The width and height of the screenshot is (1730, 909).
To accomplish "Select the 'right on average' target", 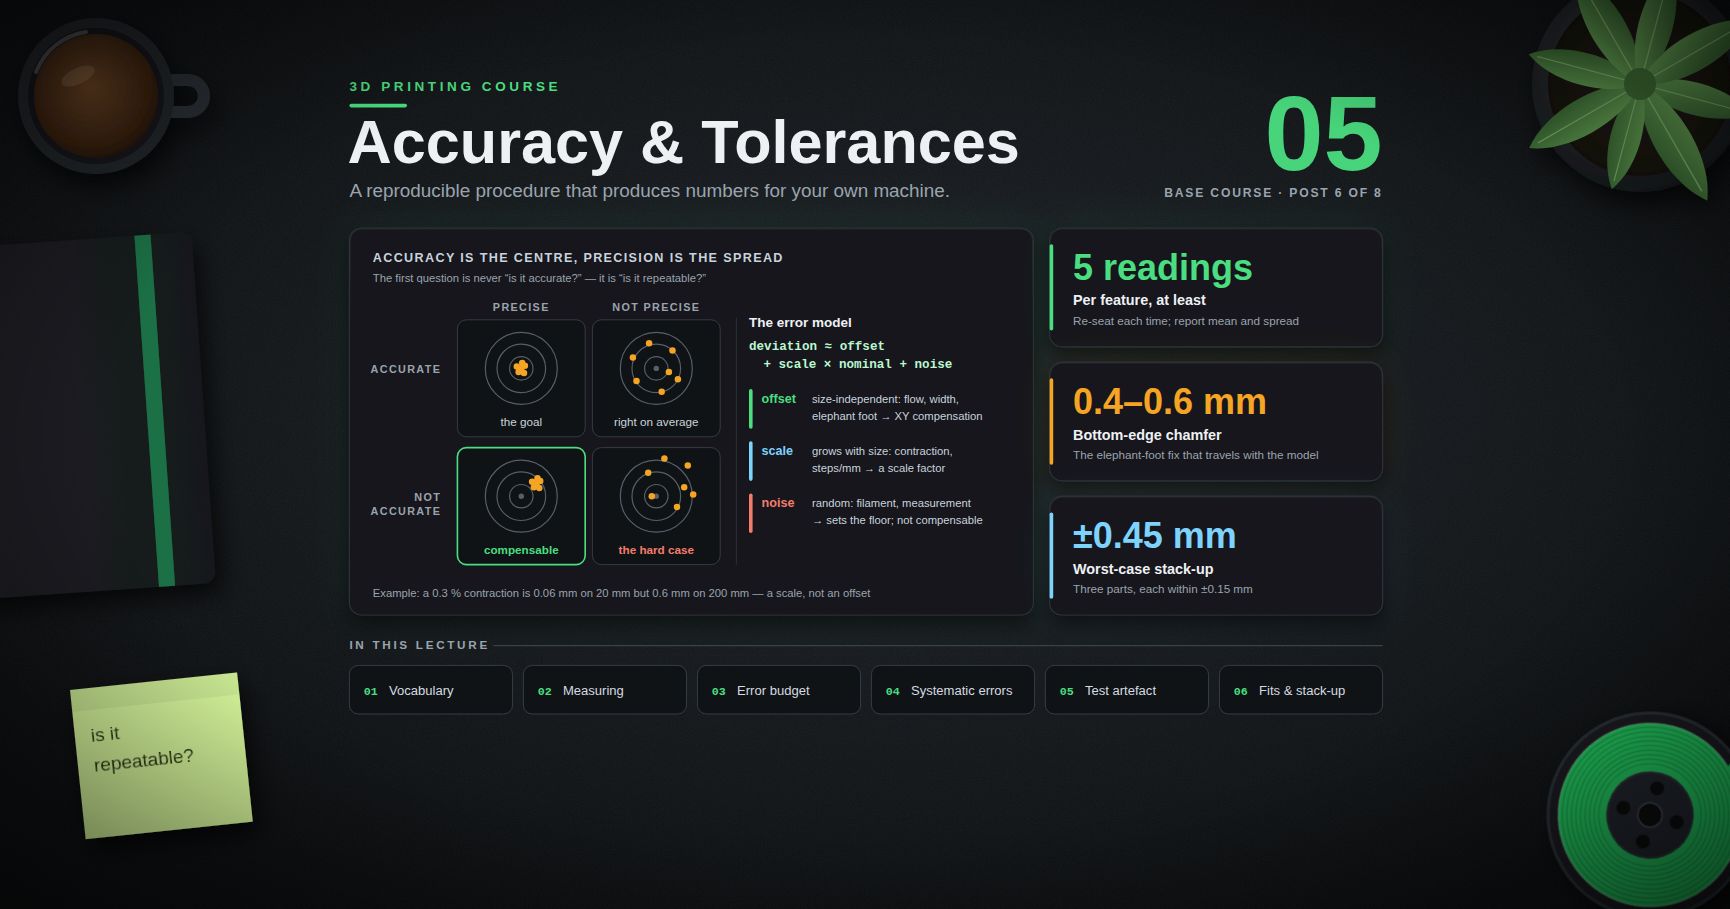I will (656, 378).
